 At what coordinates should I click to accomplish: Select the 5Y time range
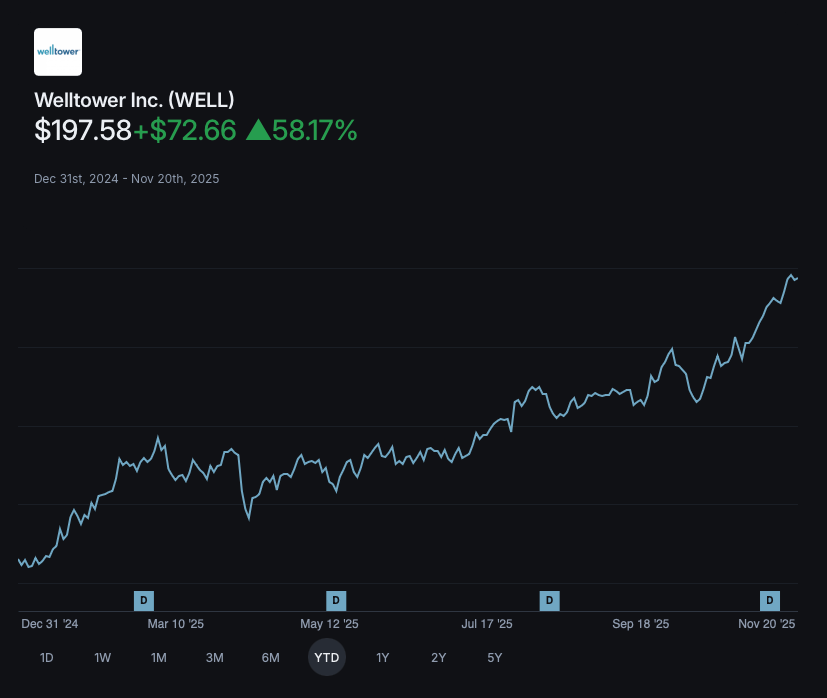(494, 658)
